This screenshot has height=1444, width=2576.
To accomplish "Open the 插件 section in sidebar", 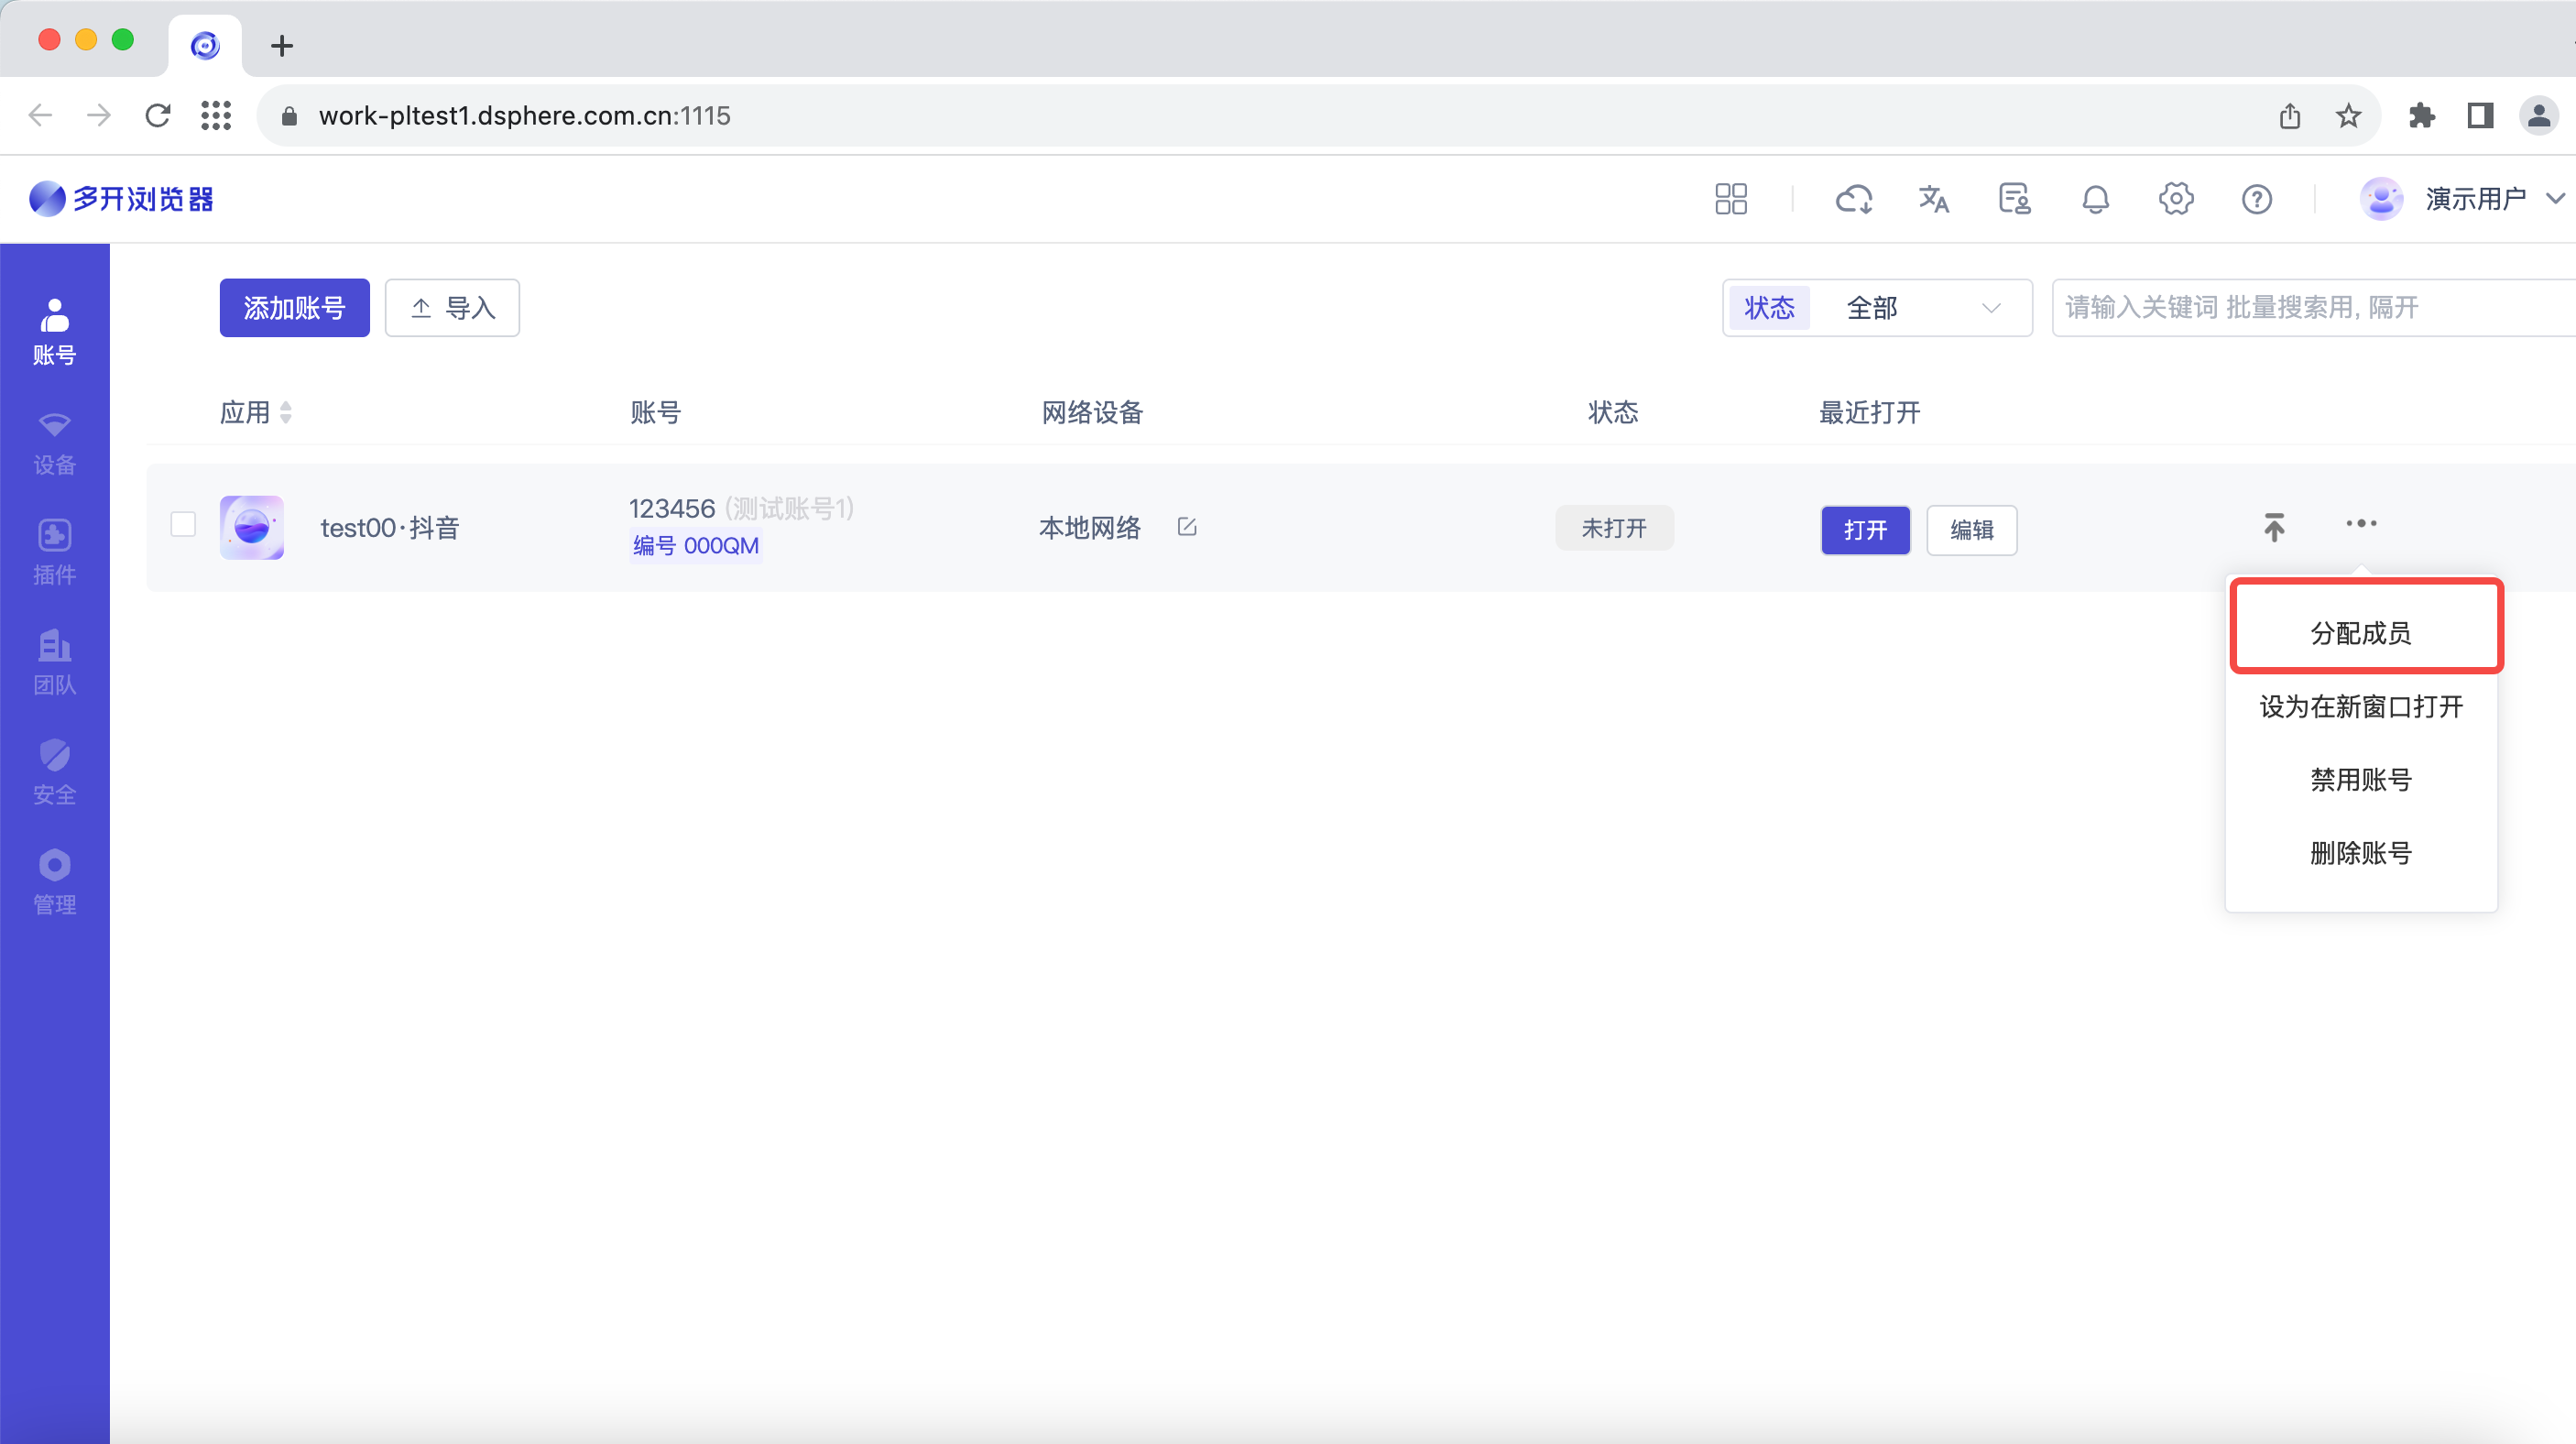I will (54, 552).
